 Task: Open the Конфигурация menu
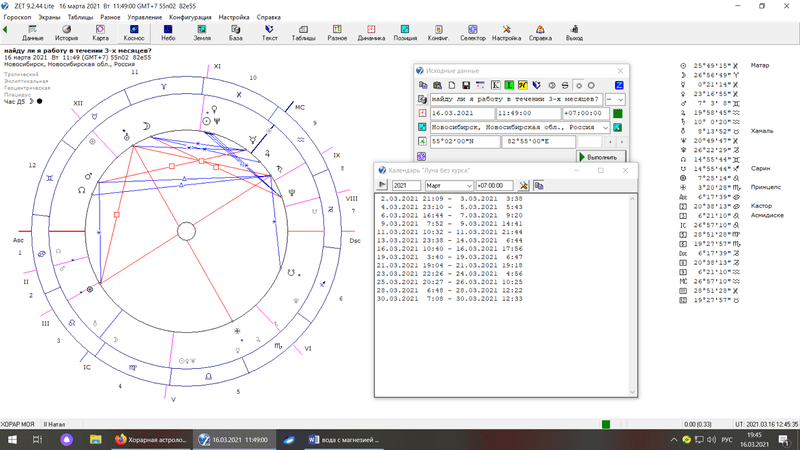pos(189,18)
